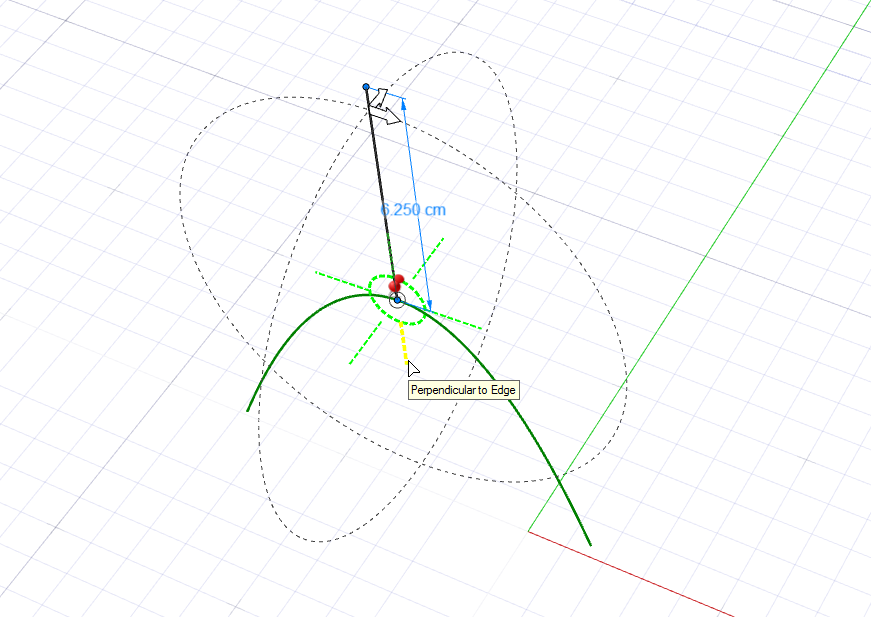This screenshot has height=617, width=871.
Task: Click the red axis line
Action: [x=630, y=572]
